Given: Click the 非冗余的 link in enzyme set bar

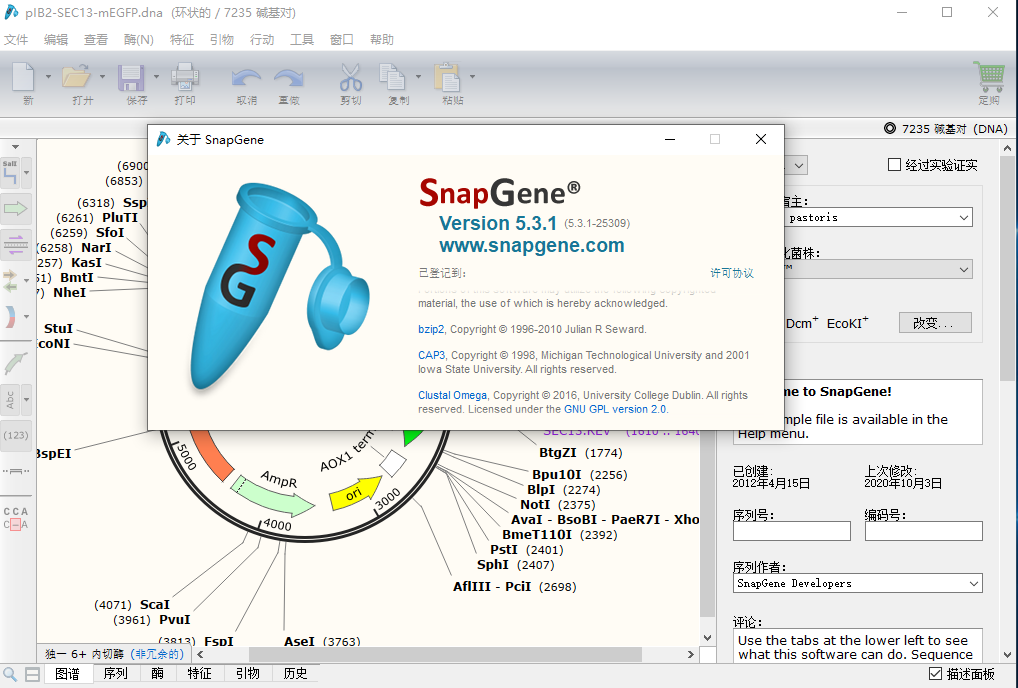Looking at the screenshot, I should 157,654.
